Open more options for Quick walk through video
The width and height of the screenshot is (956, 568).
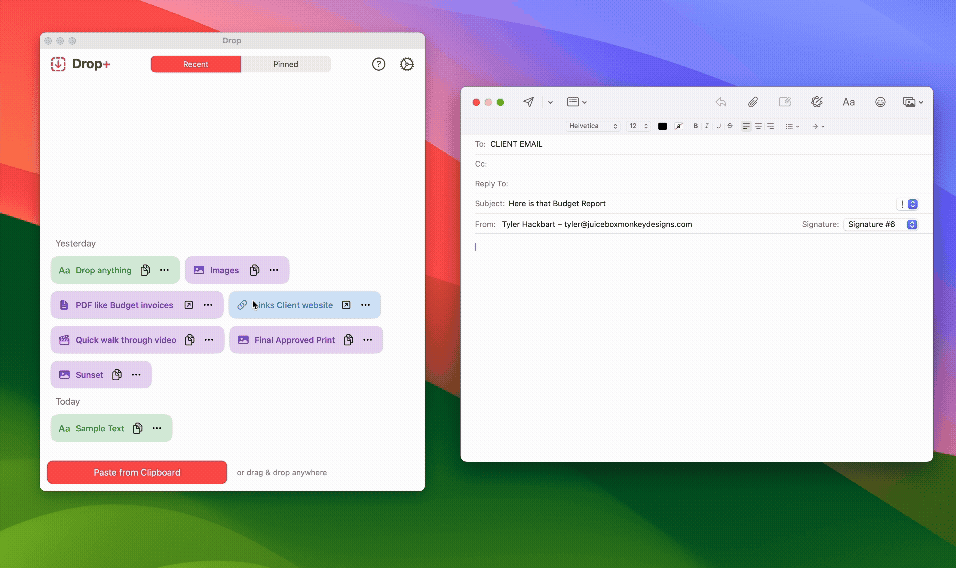pyautogui.click(x=209, y=339)
